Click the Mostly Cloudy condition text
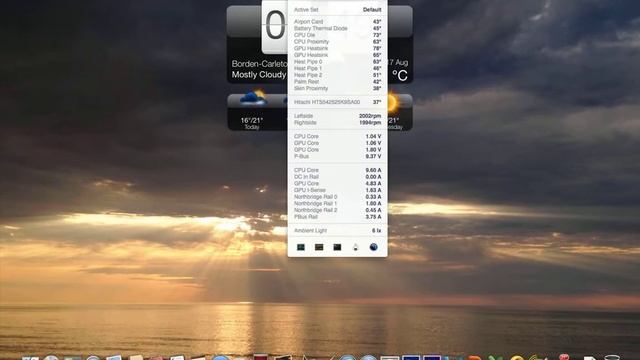 259,75
